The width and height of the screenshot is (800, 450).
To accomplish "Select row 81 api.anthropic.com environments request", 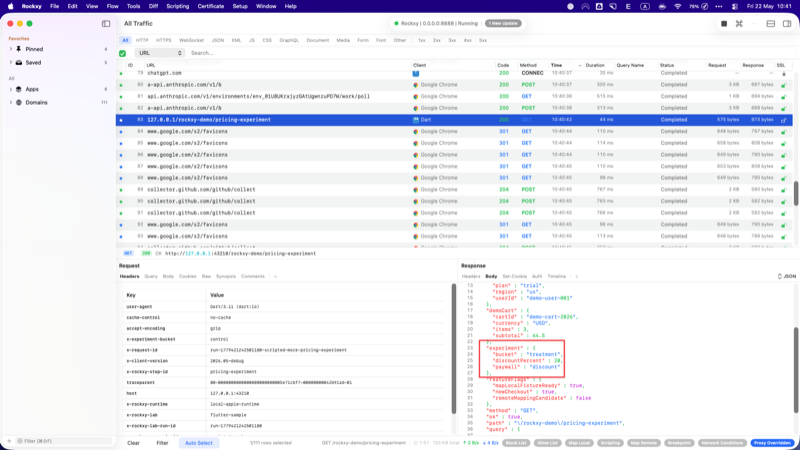I will (455, 96).
